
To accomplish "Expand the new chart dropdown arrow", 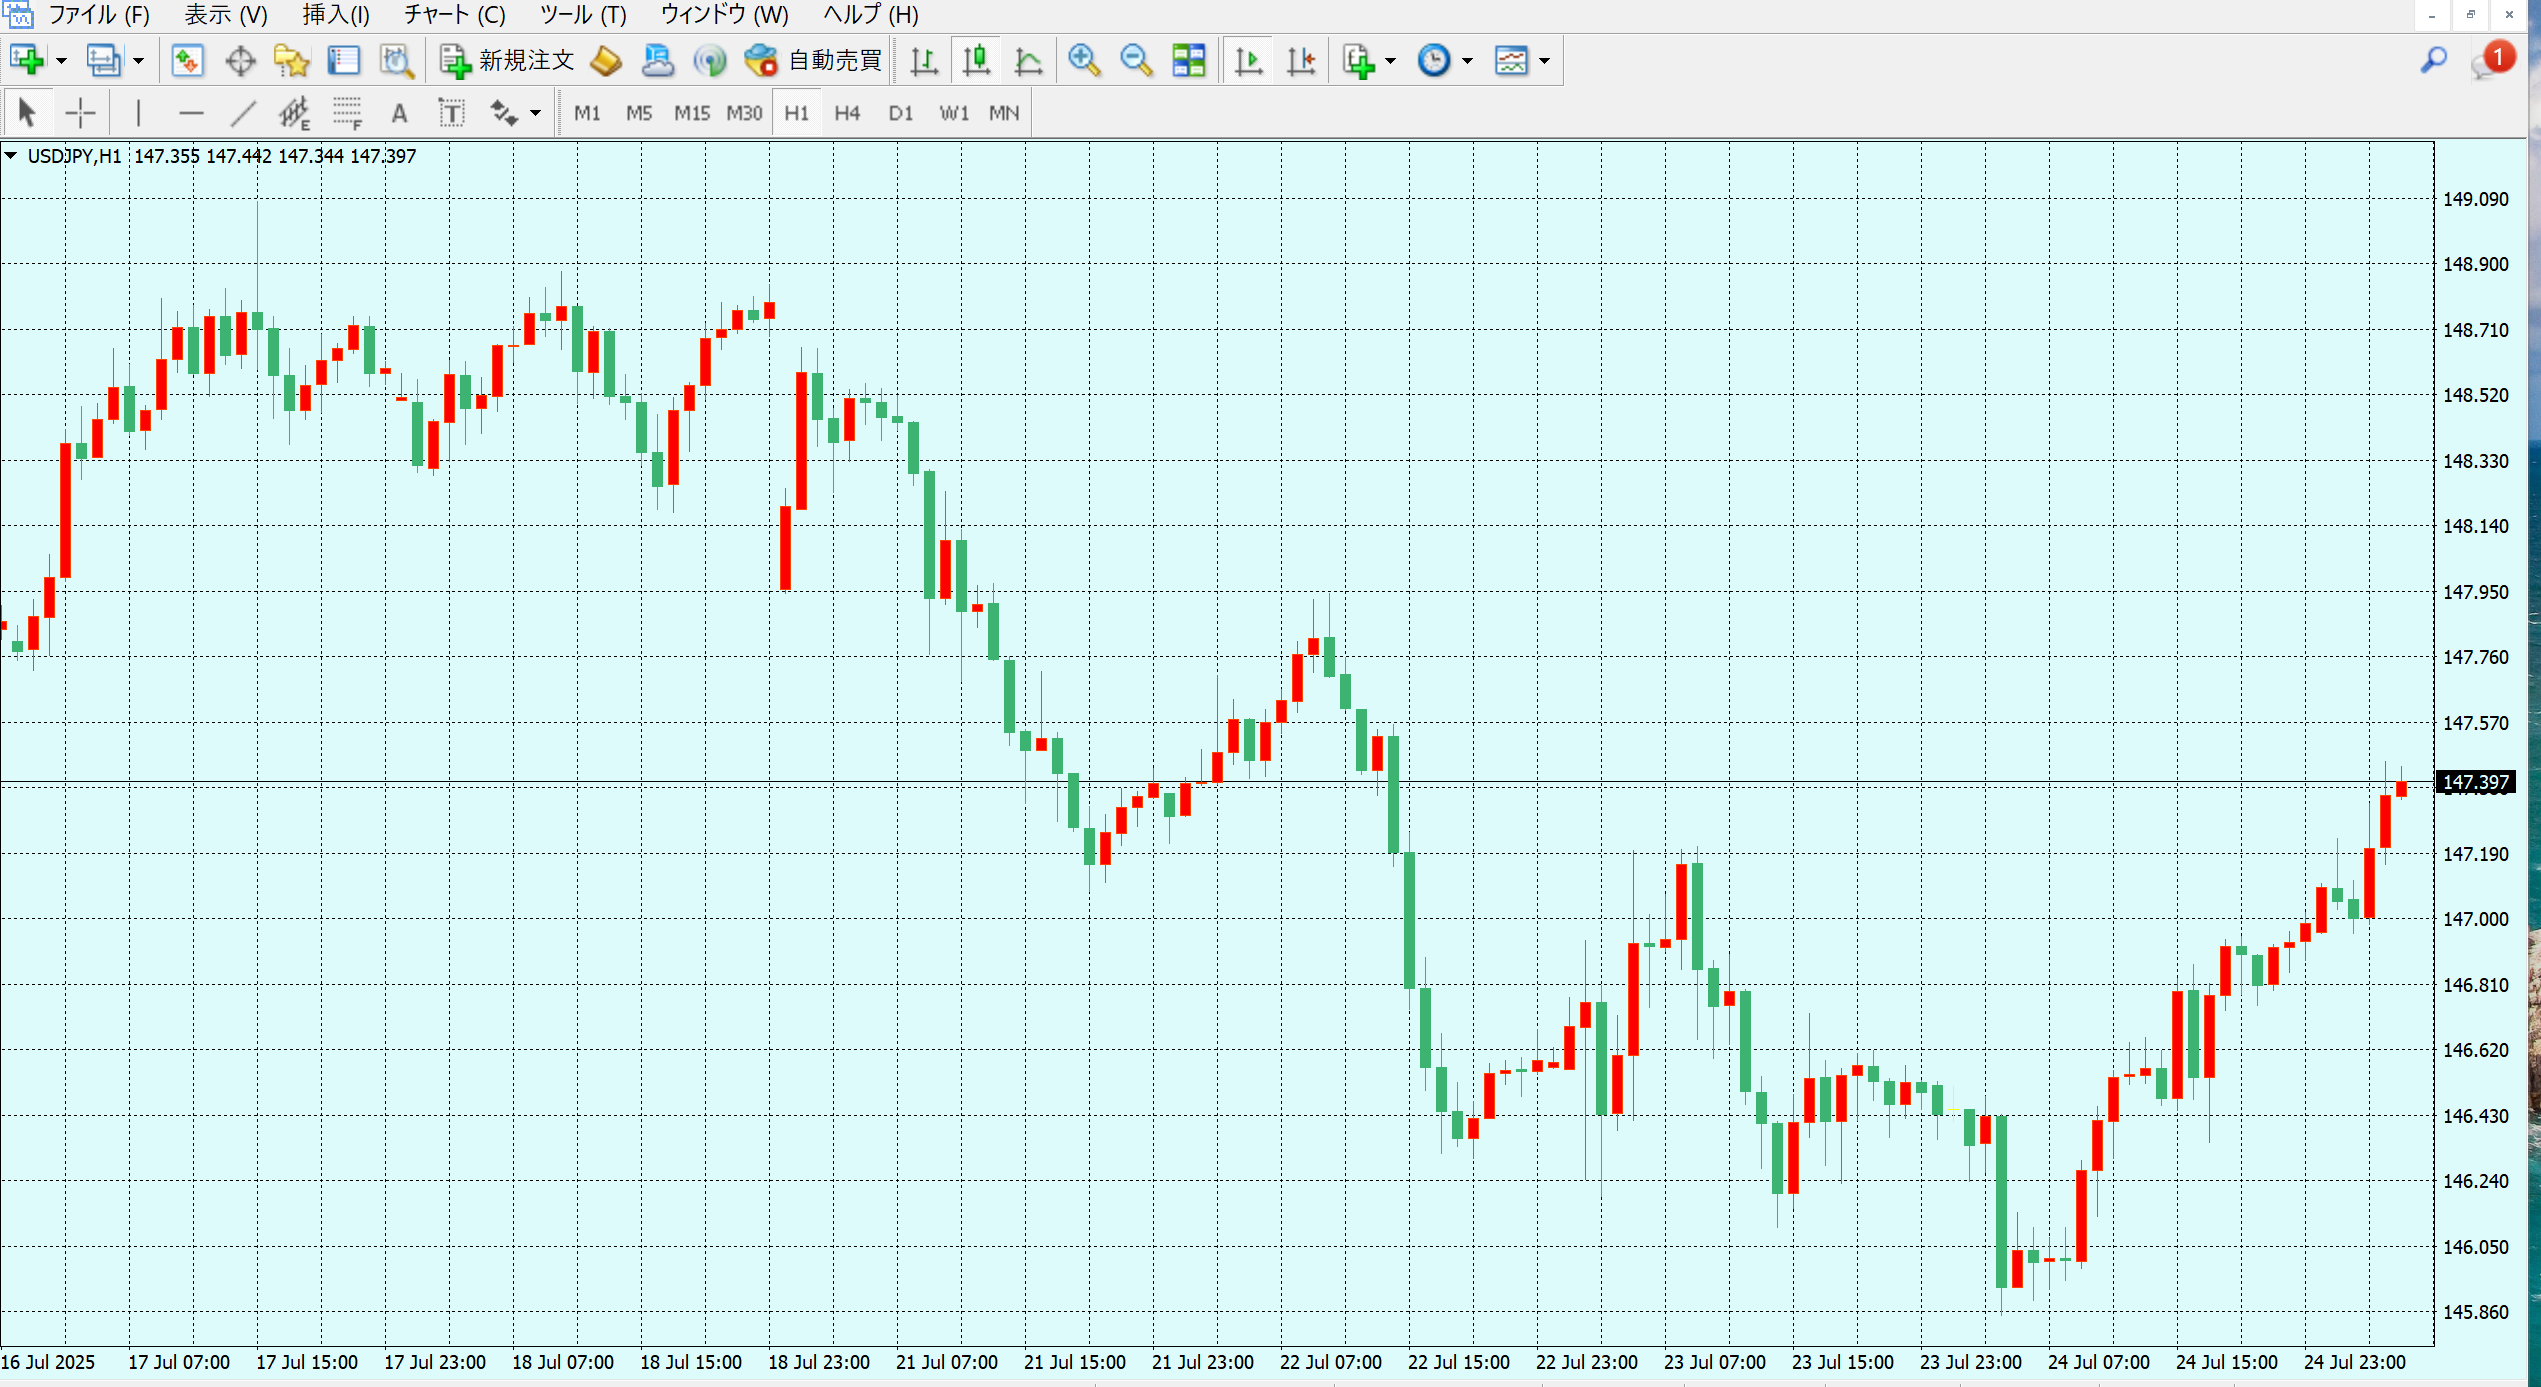I will tap(62, 61).
